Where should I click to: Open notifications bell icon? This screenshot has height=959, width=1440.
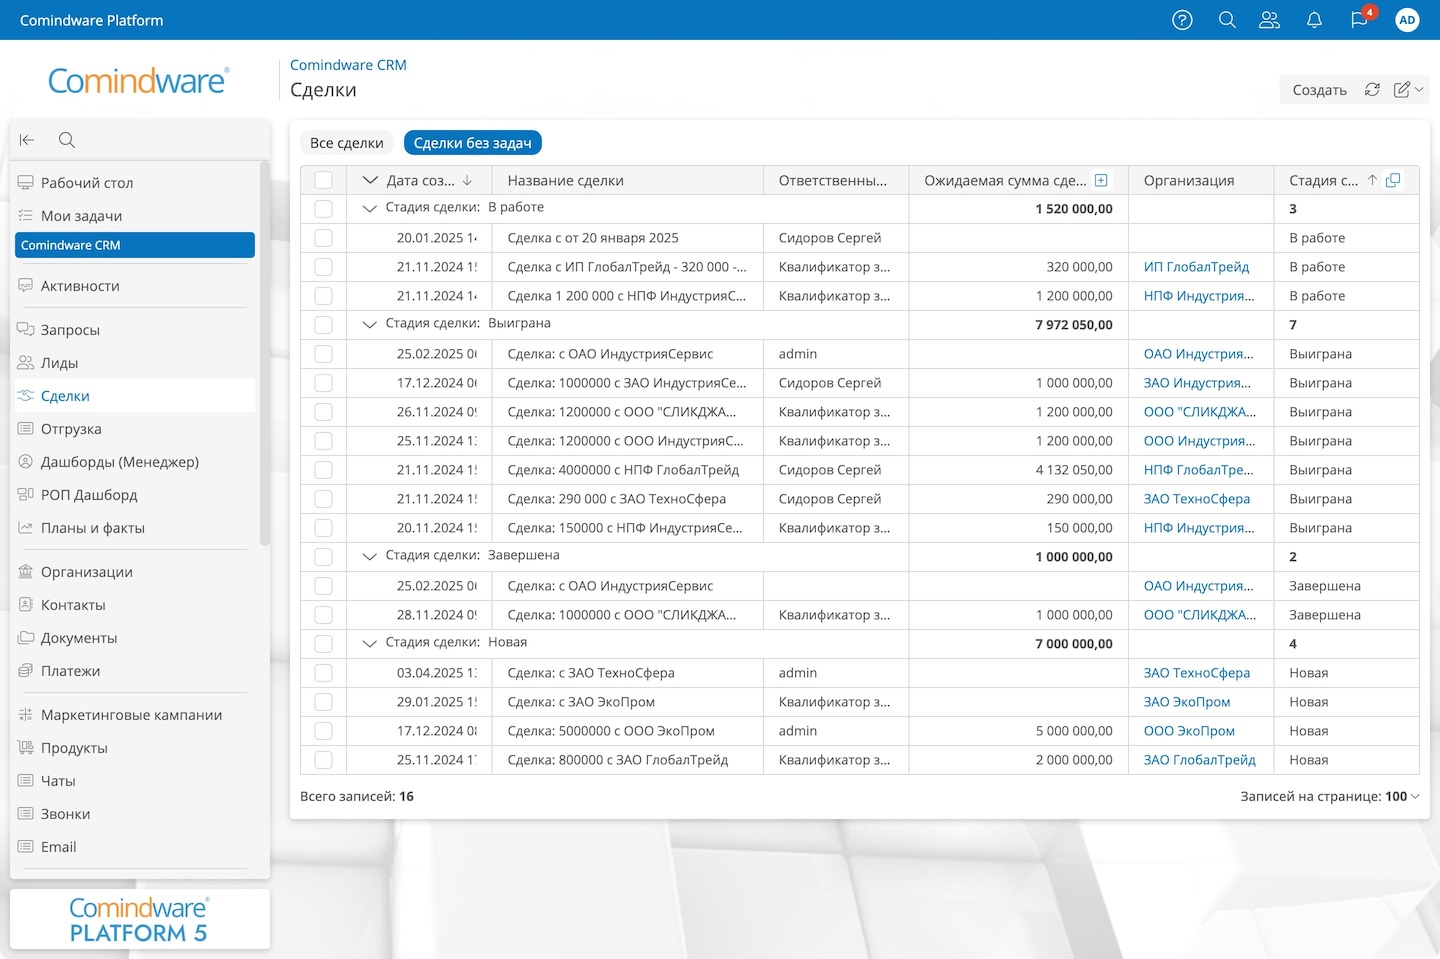1314,20
